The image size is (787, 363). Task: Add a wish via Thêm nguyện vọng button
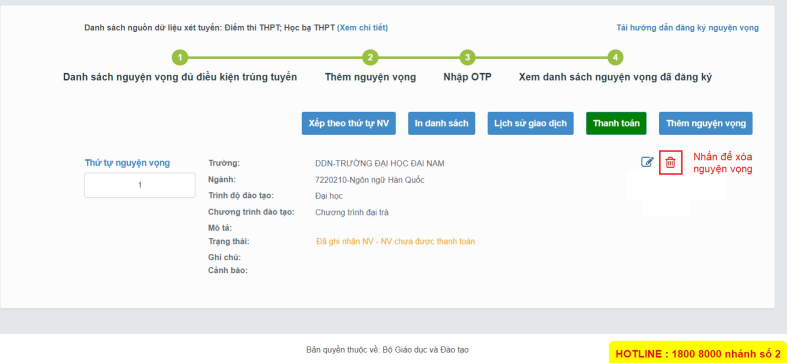pyautogui.click(x=706, y=124)
